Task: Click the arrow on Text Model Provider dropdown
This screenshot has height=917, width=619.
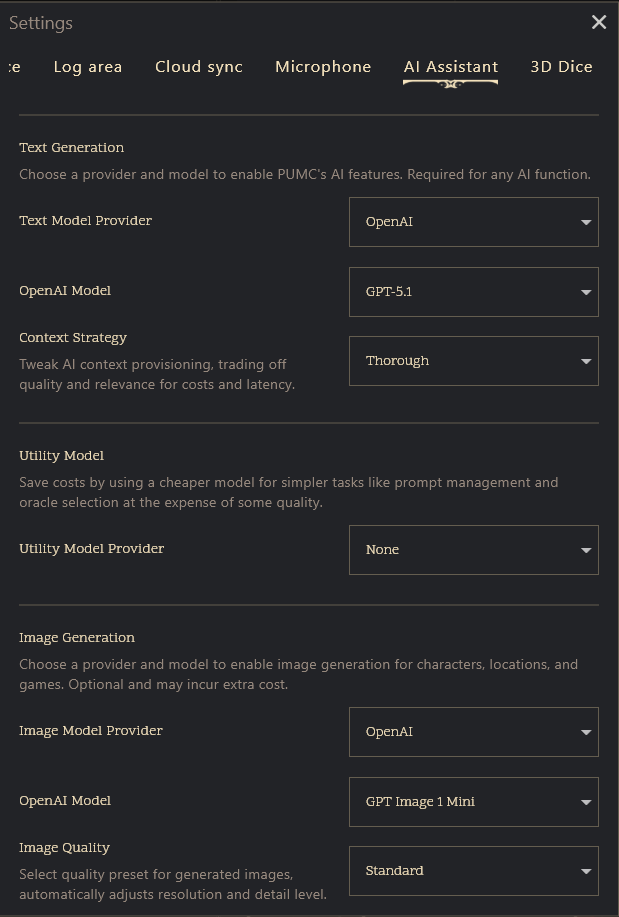Action: tap(586, 222)
